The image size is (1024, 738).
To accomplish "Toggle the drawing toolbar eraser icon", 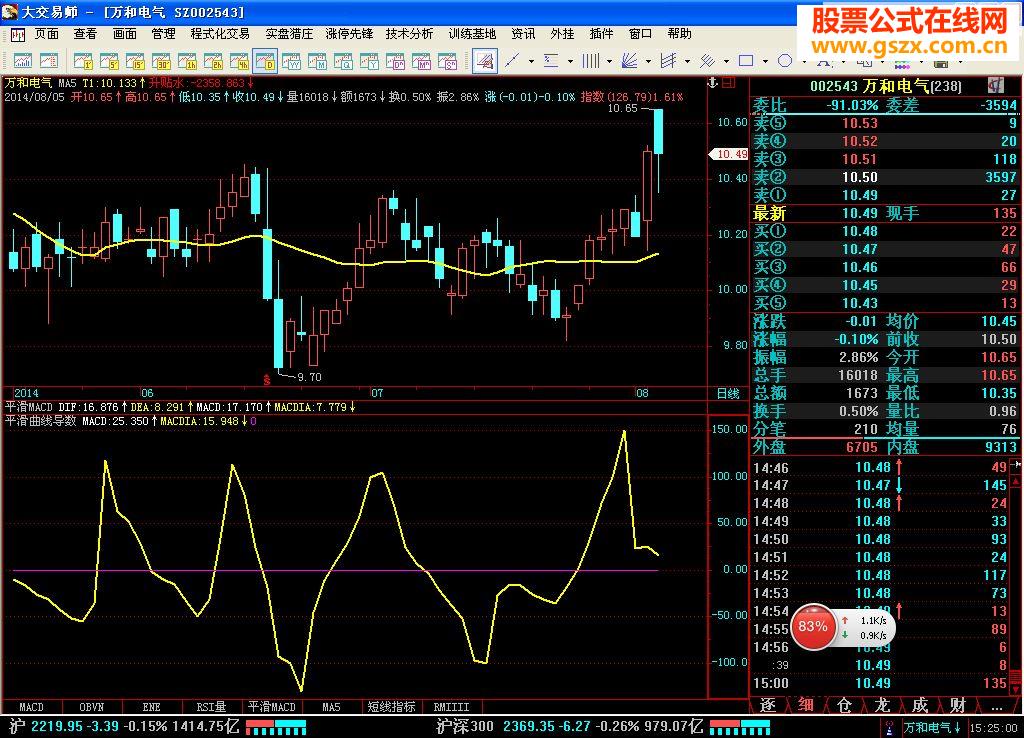I will [485, 61].
